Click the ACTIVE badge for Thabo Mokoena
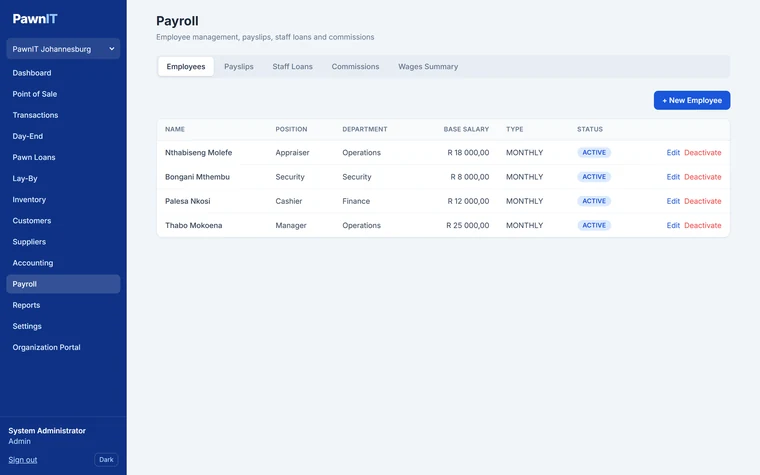The height and width of the screenshot is (475, 760). (x=594, y=225)
